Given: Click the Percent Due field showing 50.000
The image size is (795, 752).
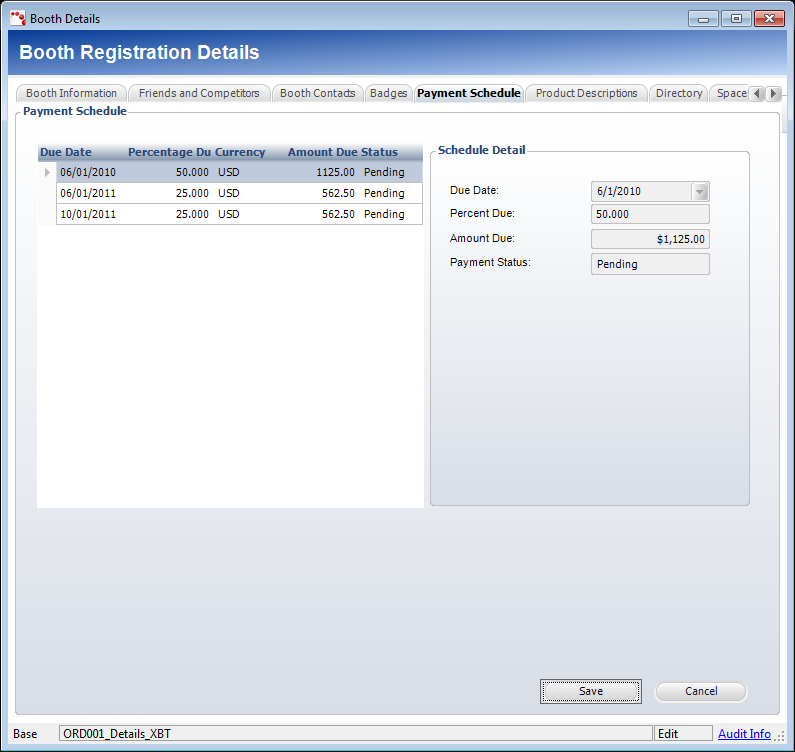Looking at the screenshot, I should 650,214.
